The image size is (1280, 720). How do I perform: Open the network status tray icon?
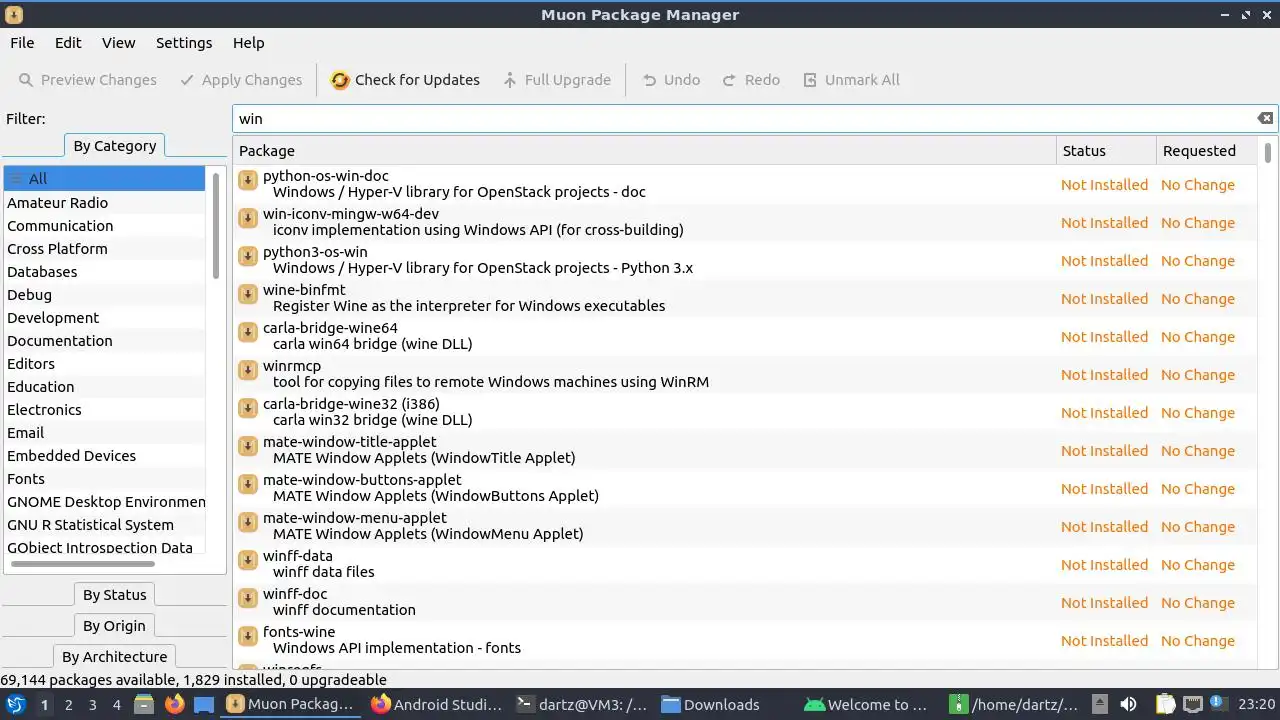1193,705
